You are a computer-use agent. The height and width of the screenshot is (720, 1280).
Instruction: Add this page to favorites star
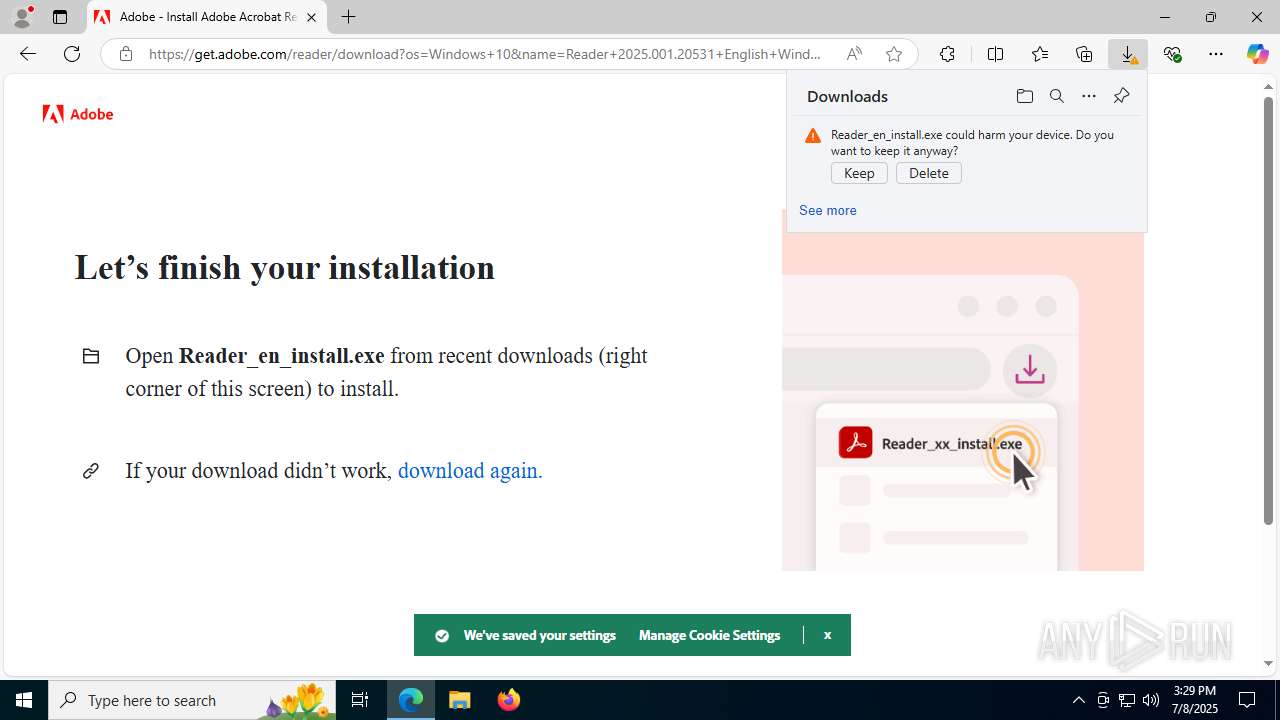click(894, 54)
